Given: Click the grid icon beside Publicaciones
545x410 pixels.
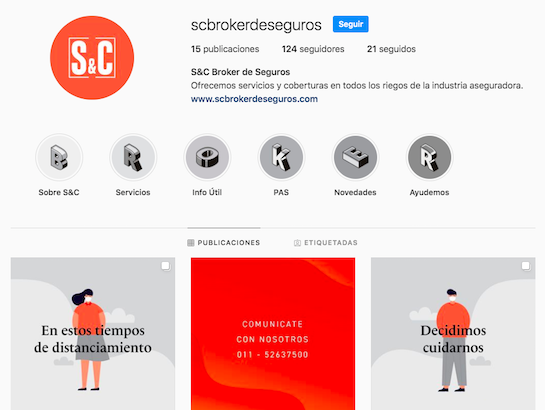Looking at the screenshot, I should [190, 243].
